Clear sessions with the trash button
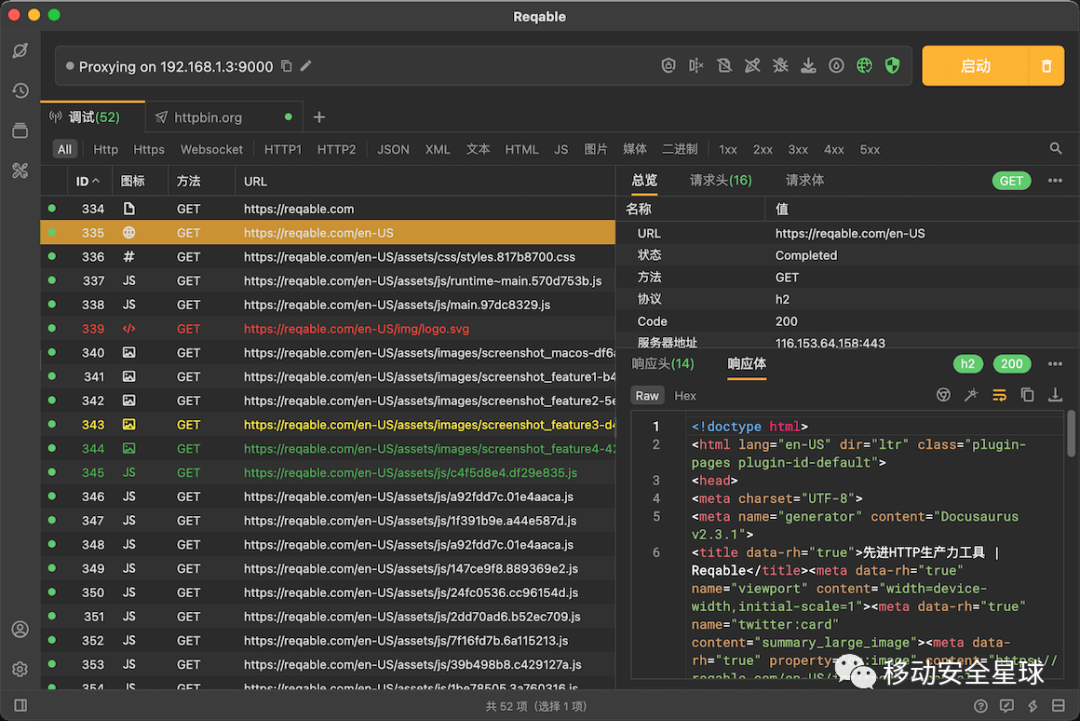The height and width of the screenshot is (721, 1080). pos(1046,66)
